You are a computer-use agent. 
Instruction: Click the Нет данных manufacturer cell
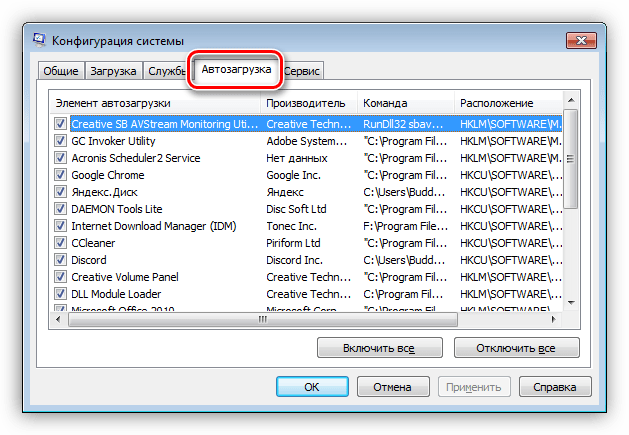297,158
